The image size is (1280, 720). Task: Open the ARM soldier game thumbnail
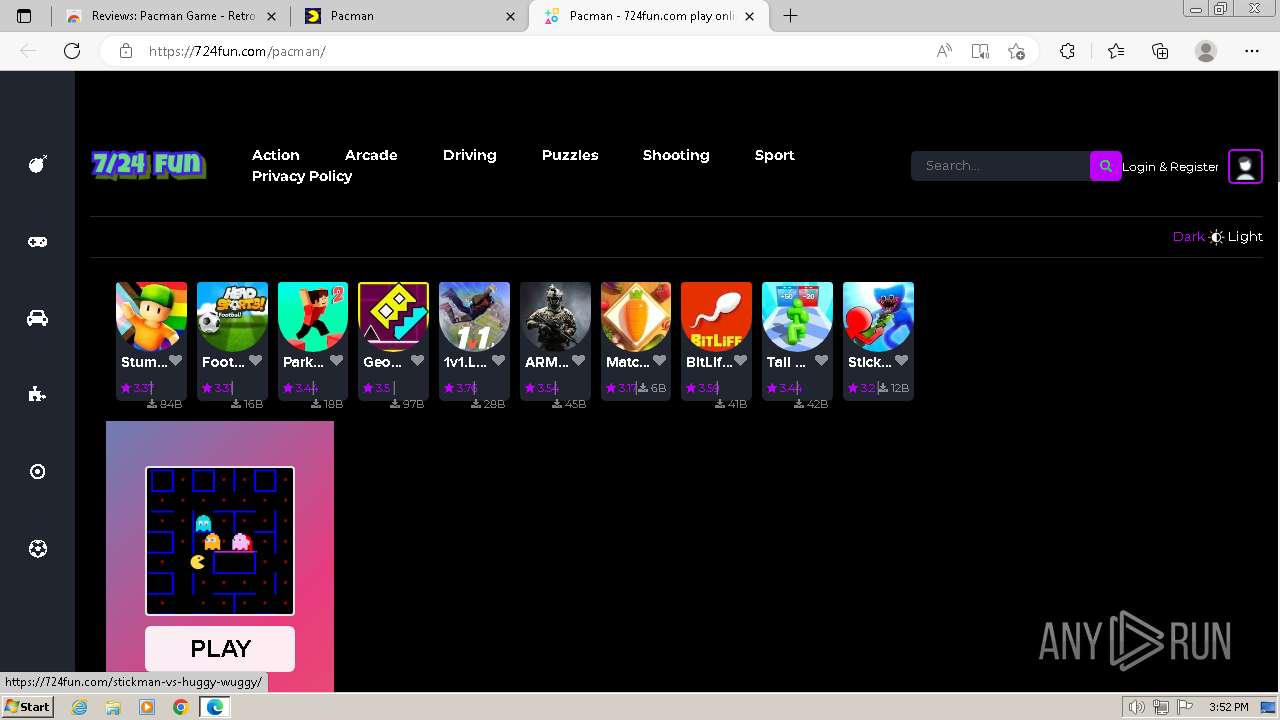pyautogui.click(x=555, y=317)
